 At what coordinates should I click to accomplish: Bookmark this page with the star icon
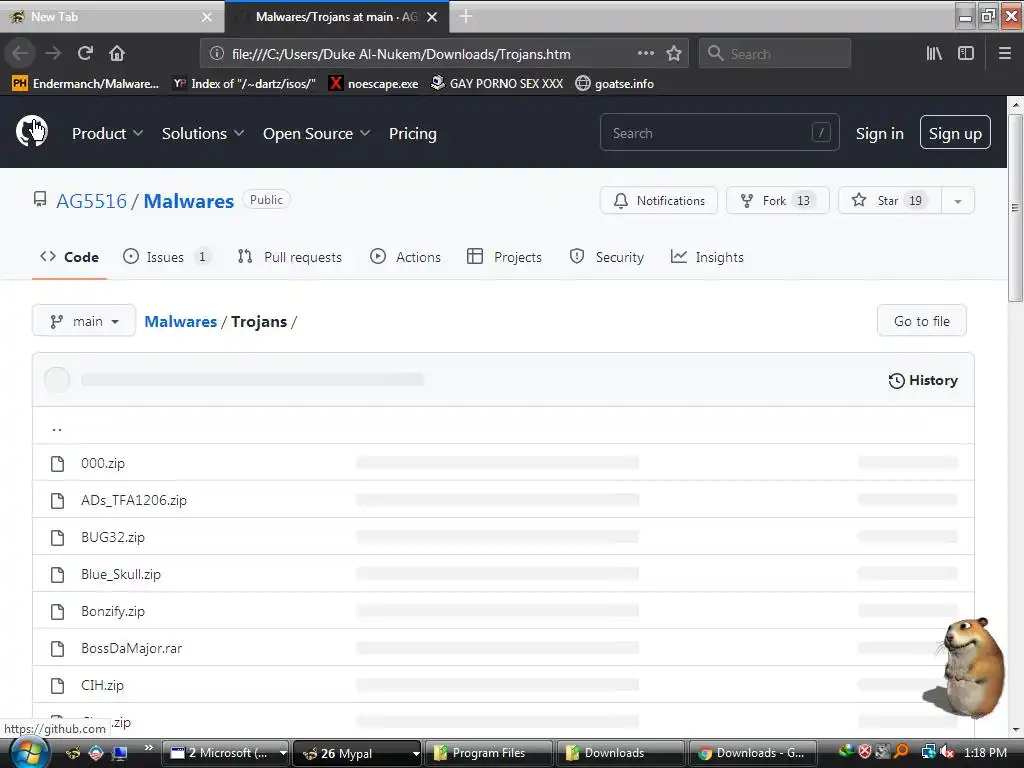[x=674, y=54]
